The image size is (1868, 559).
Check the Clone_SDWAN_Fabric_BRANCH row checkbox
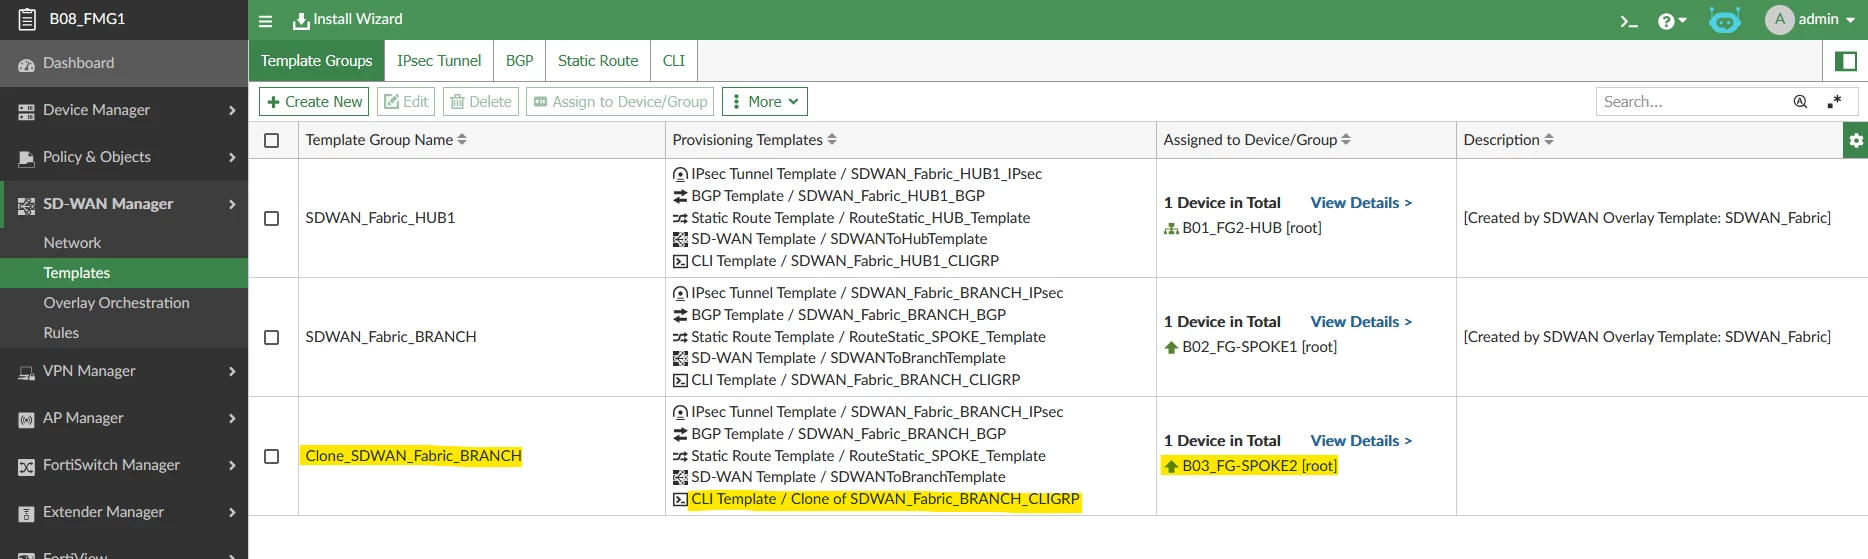pos(271,456)
